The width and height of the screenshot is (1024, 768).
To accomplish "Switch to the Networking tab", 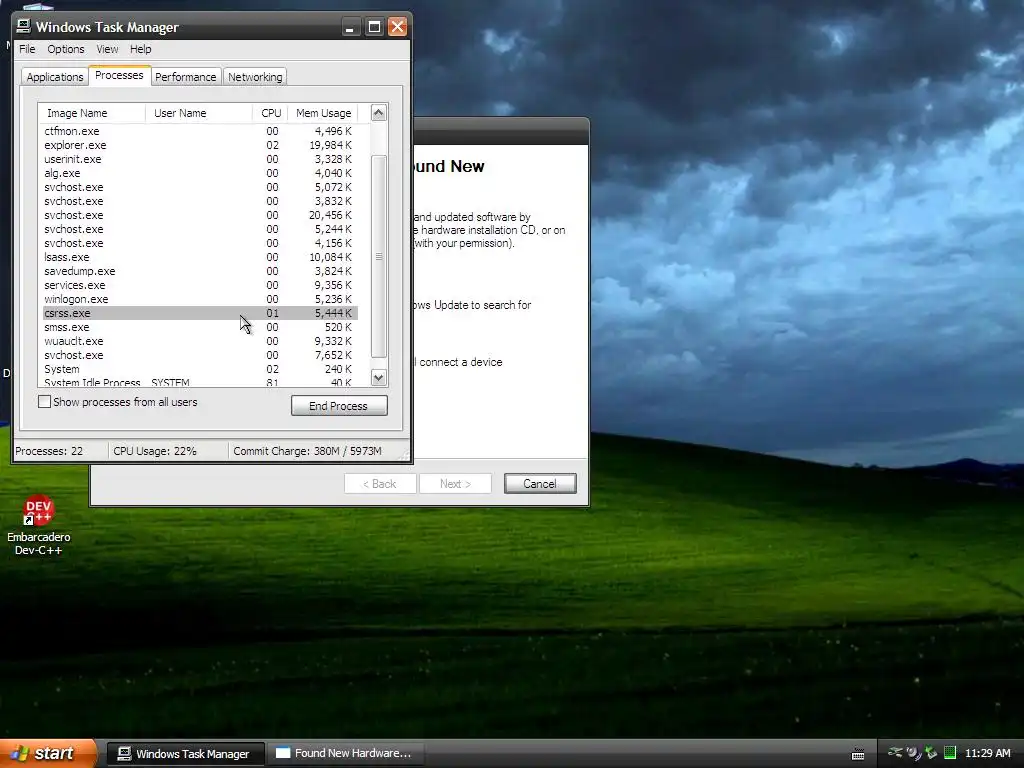I will point(255,76).
